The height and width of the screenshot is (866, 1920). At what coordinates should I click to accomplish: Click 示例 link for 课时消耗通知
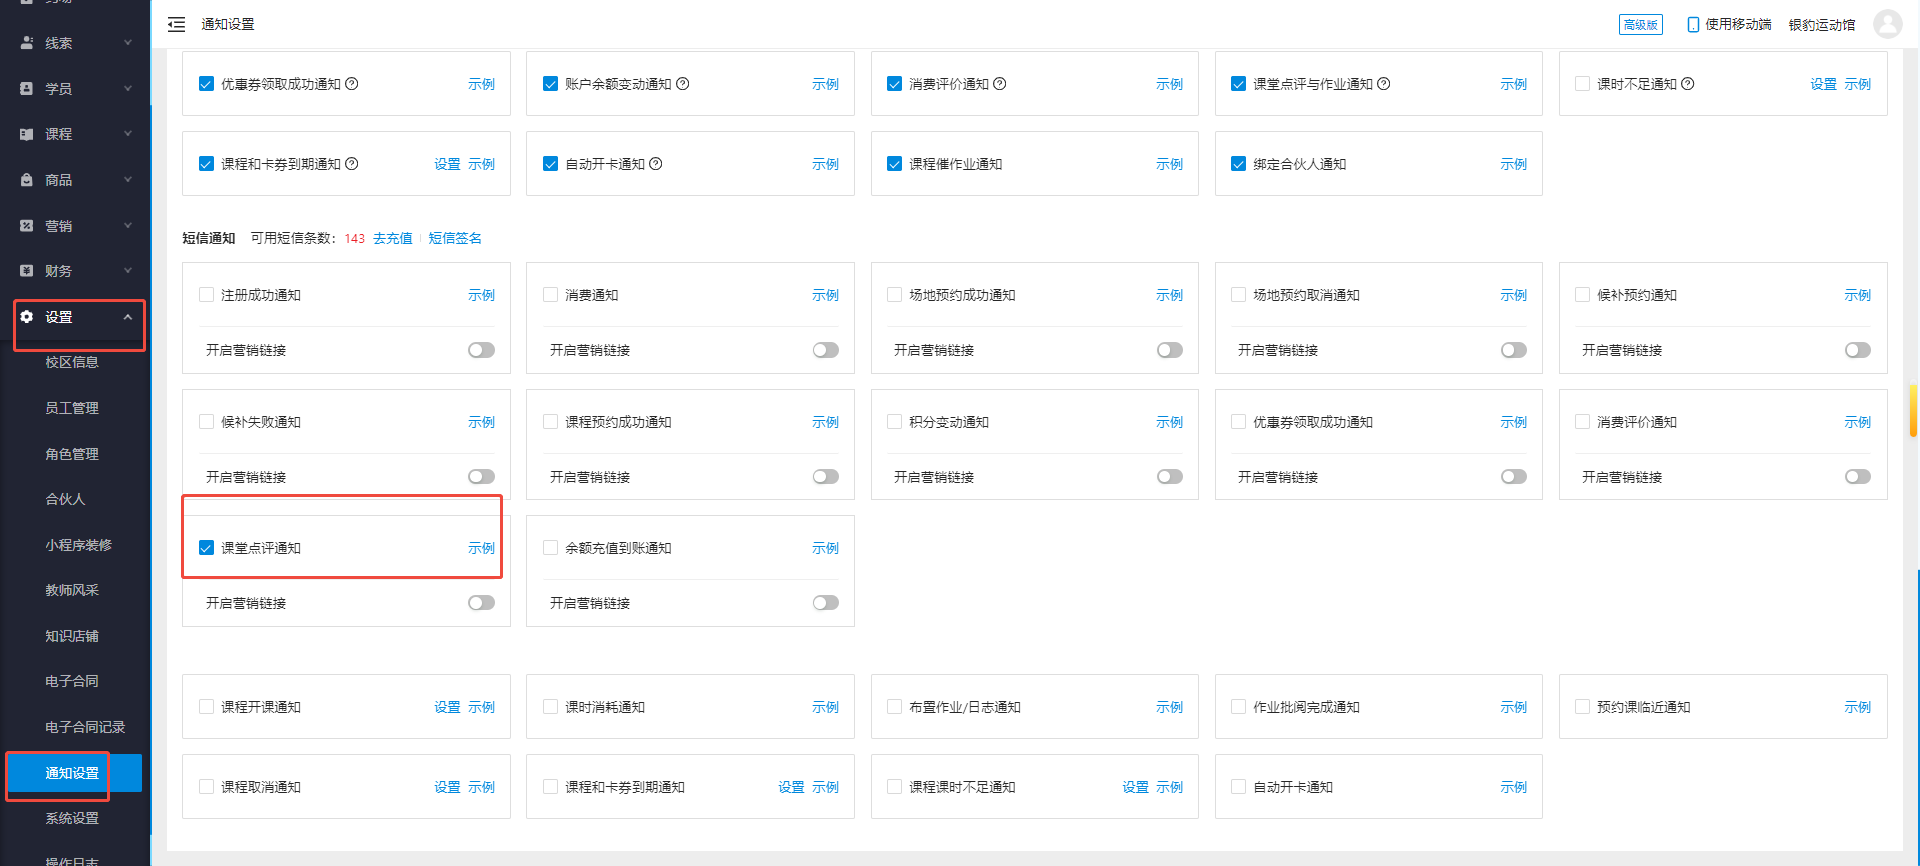[x=825, y=707]
